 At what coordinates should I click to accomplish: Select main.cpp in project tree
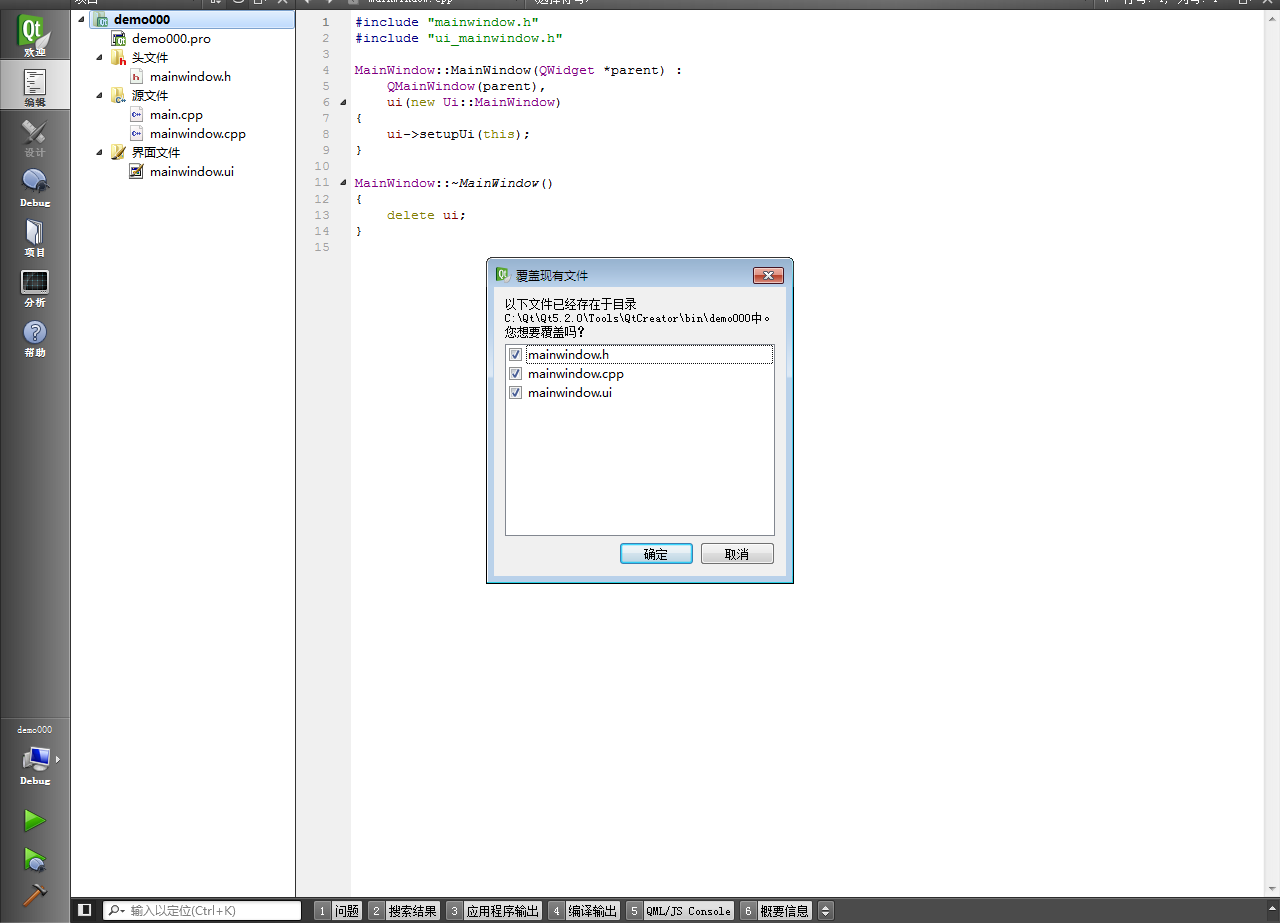pyautogui.click(x=176, y=115)
